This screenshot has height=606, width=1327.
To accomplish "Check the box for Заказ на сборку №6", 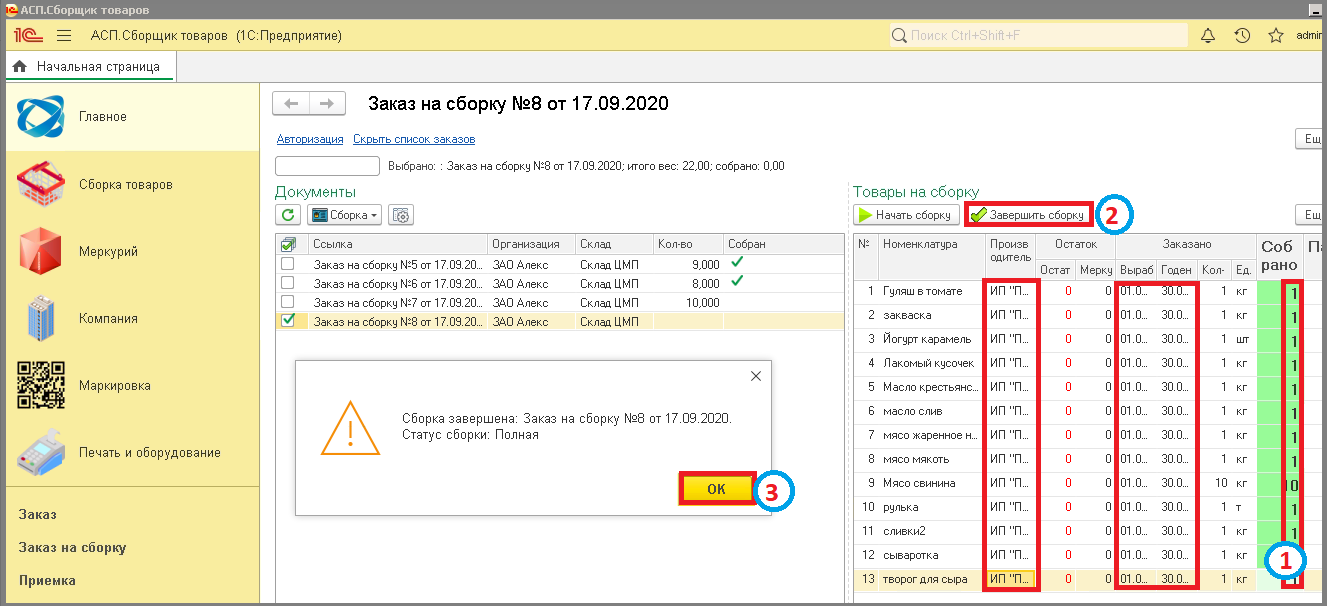I will tap(288, 283).
